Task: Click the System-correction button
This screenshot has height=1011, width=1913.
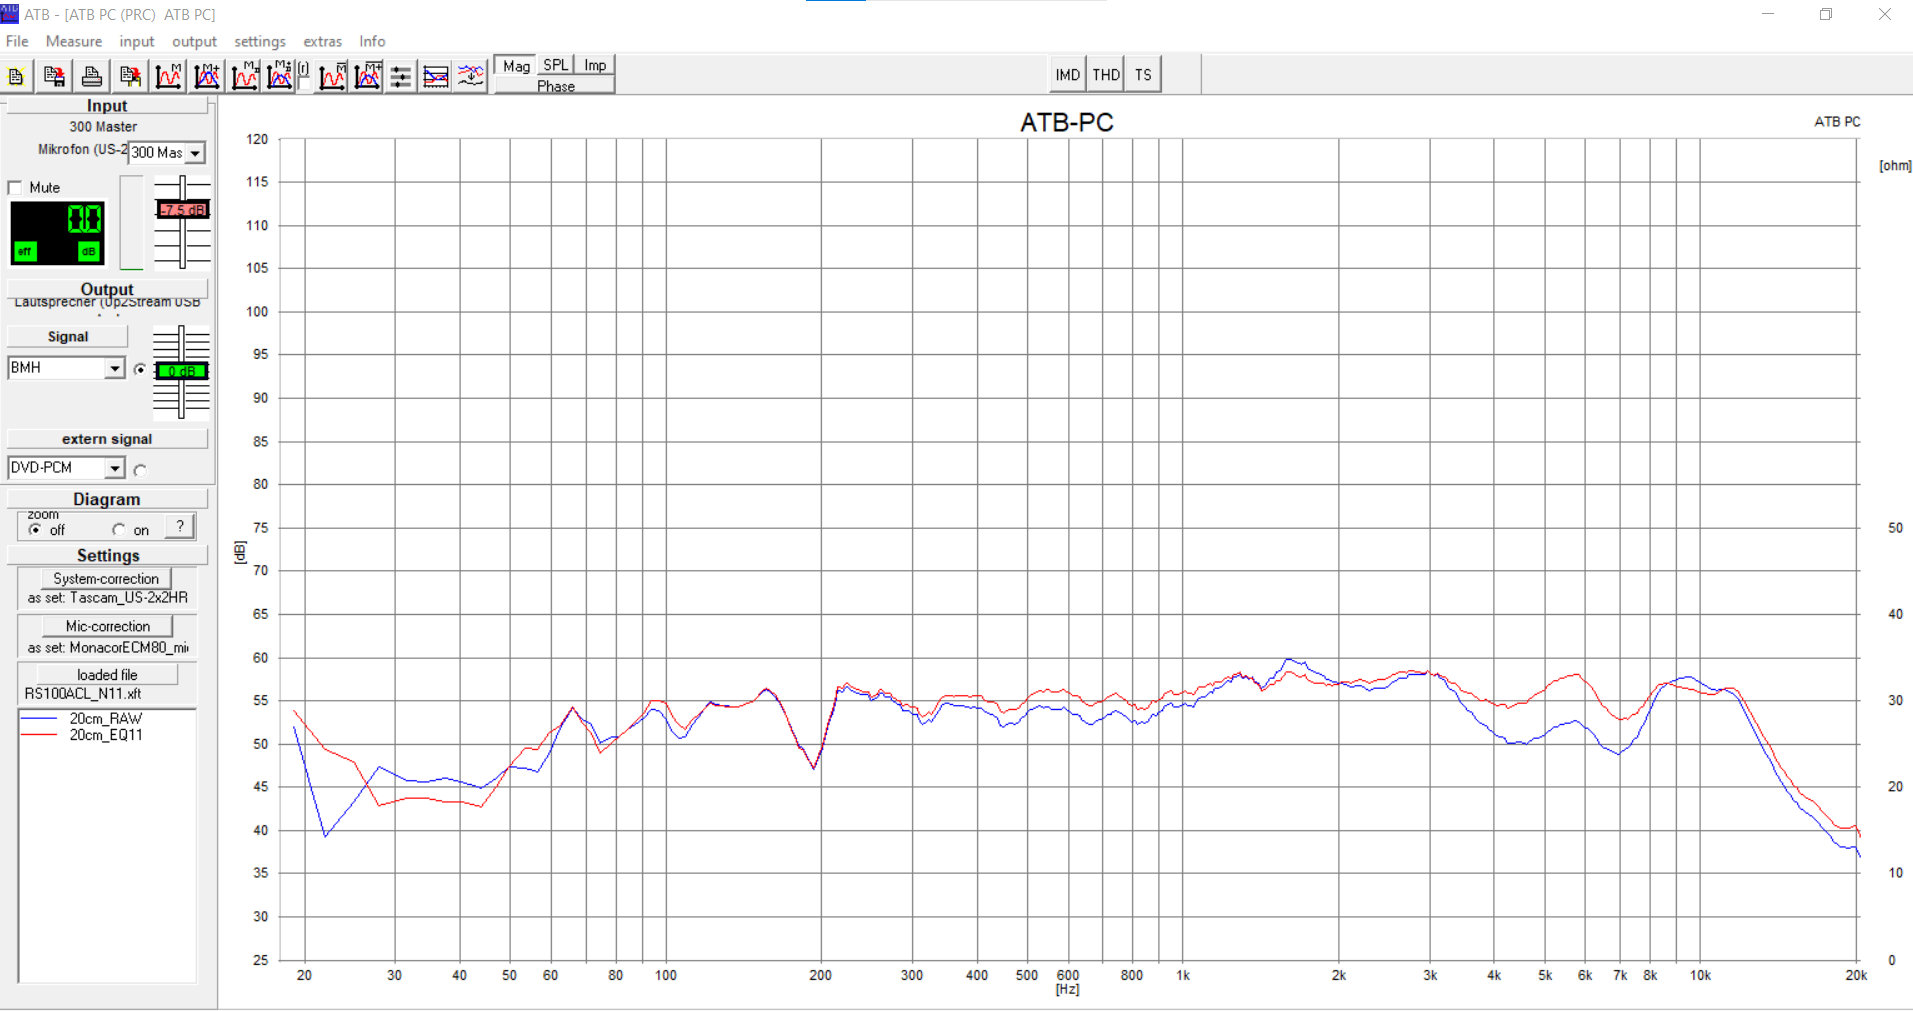Action: tap(106, 579)
